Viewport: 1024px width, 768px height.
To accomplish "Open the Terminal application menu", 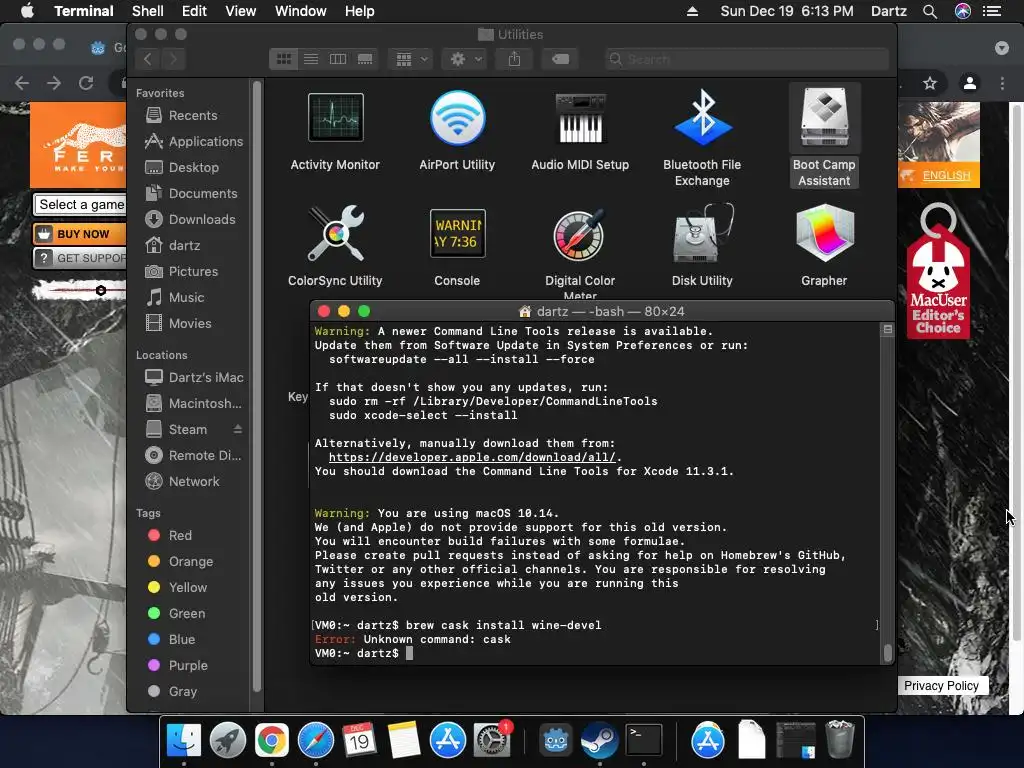I will [x=84, y=11].
